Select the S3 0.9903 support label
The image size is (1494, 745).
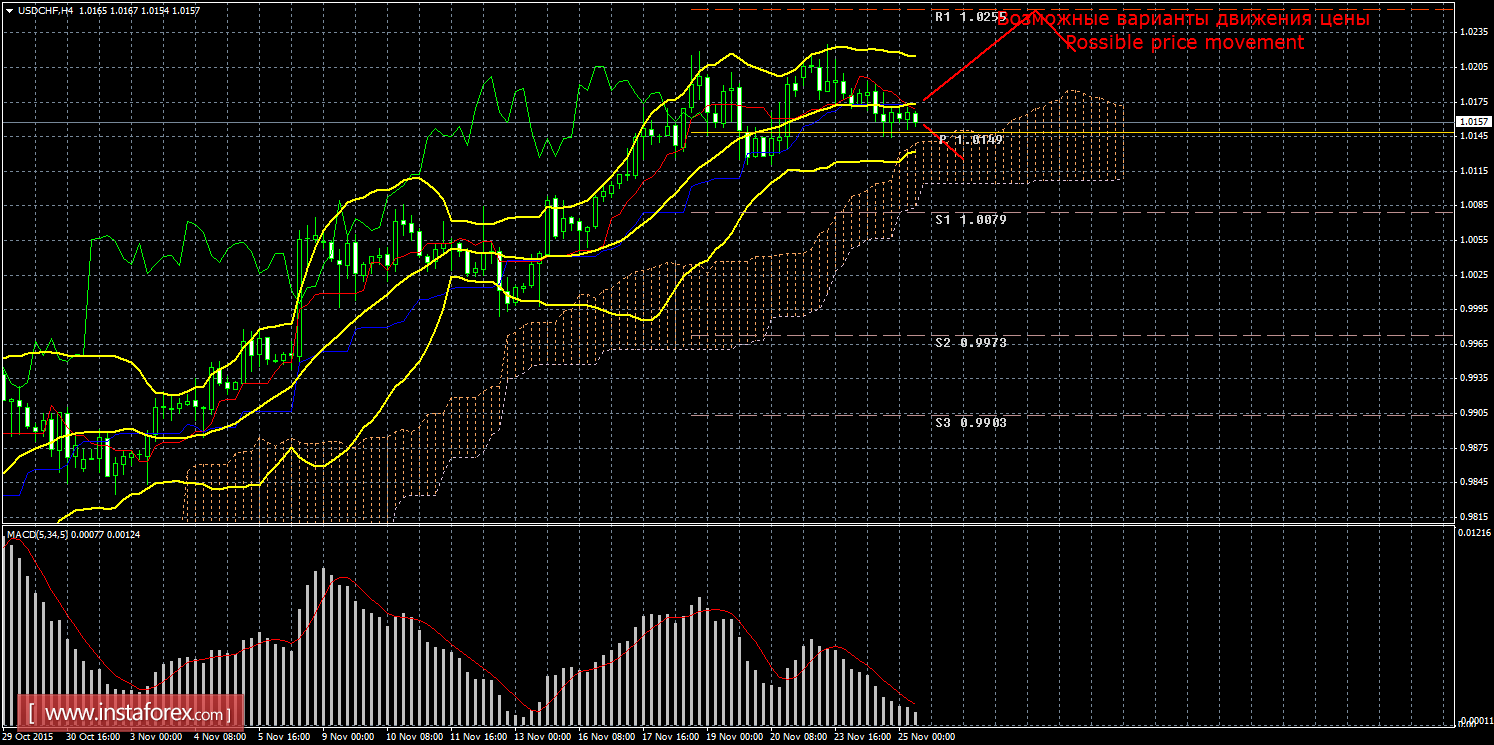971,423
